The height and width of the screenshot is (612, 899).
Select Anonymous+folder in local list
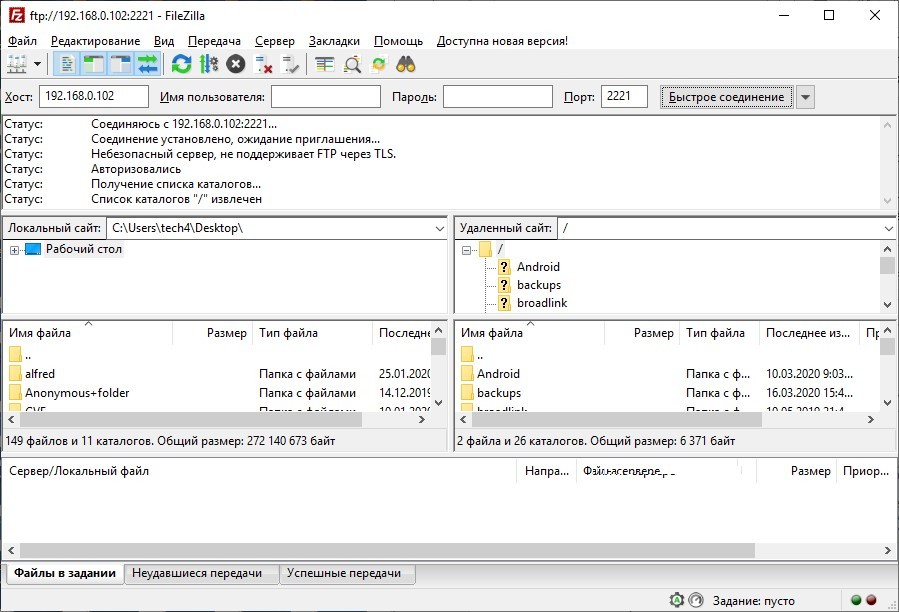pos(77,393)
